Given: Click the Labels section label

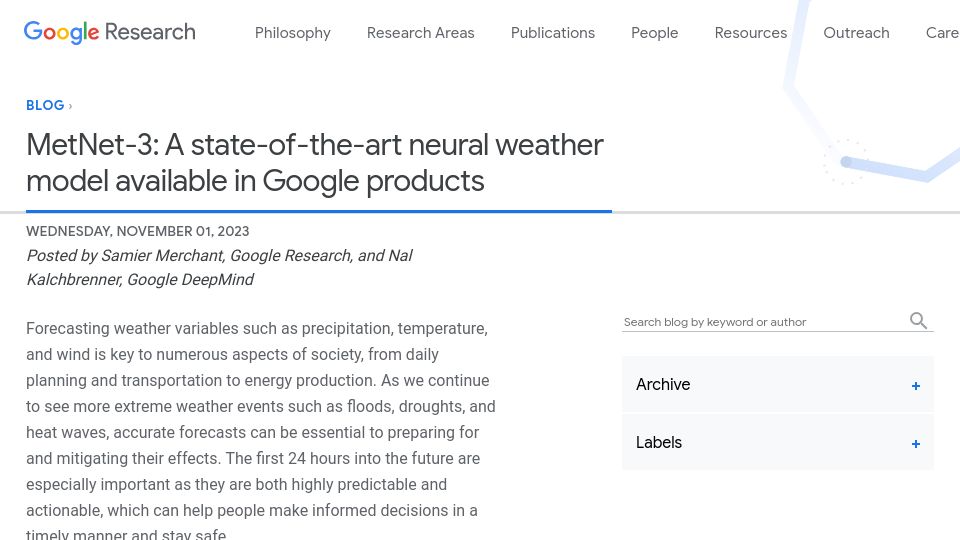Looking at the screenshot, I should [659, 443].
